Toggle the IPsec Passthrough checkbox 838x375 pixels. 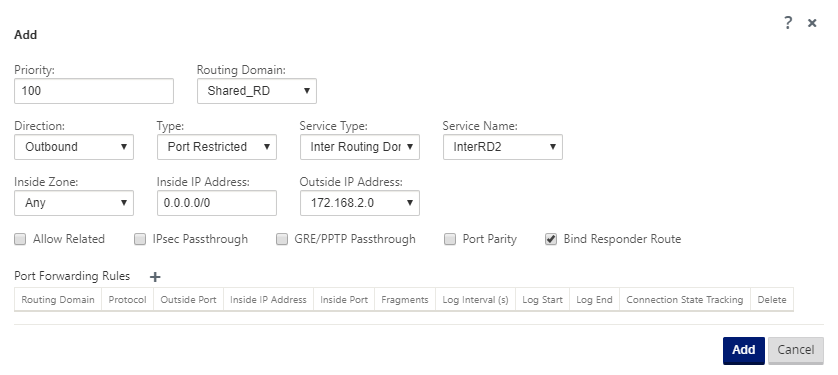point(140,239)
